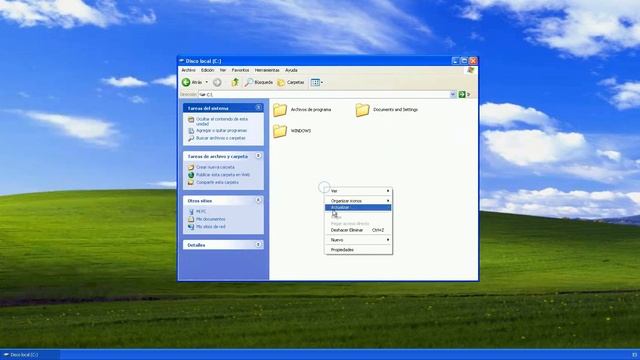Open the Favoritos menu

[240, 70]
